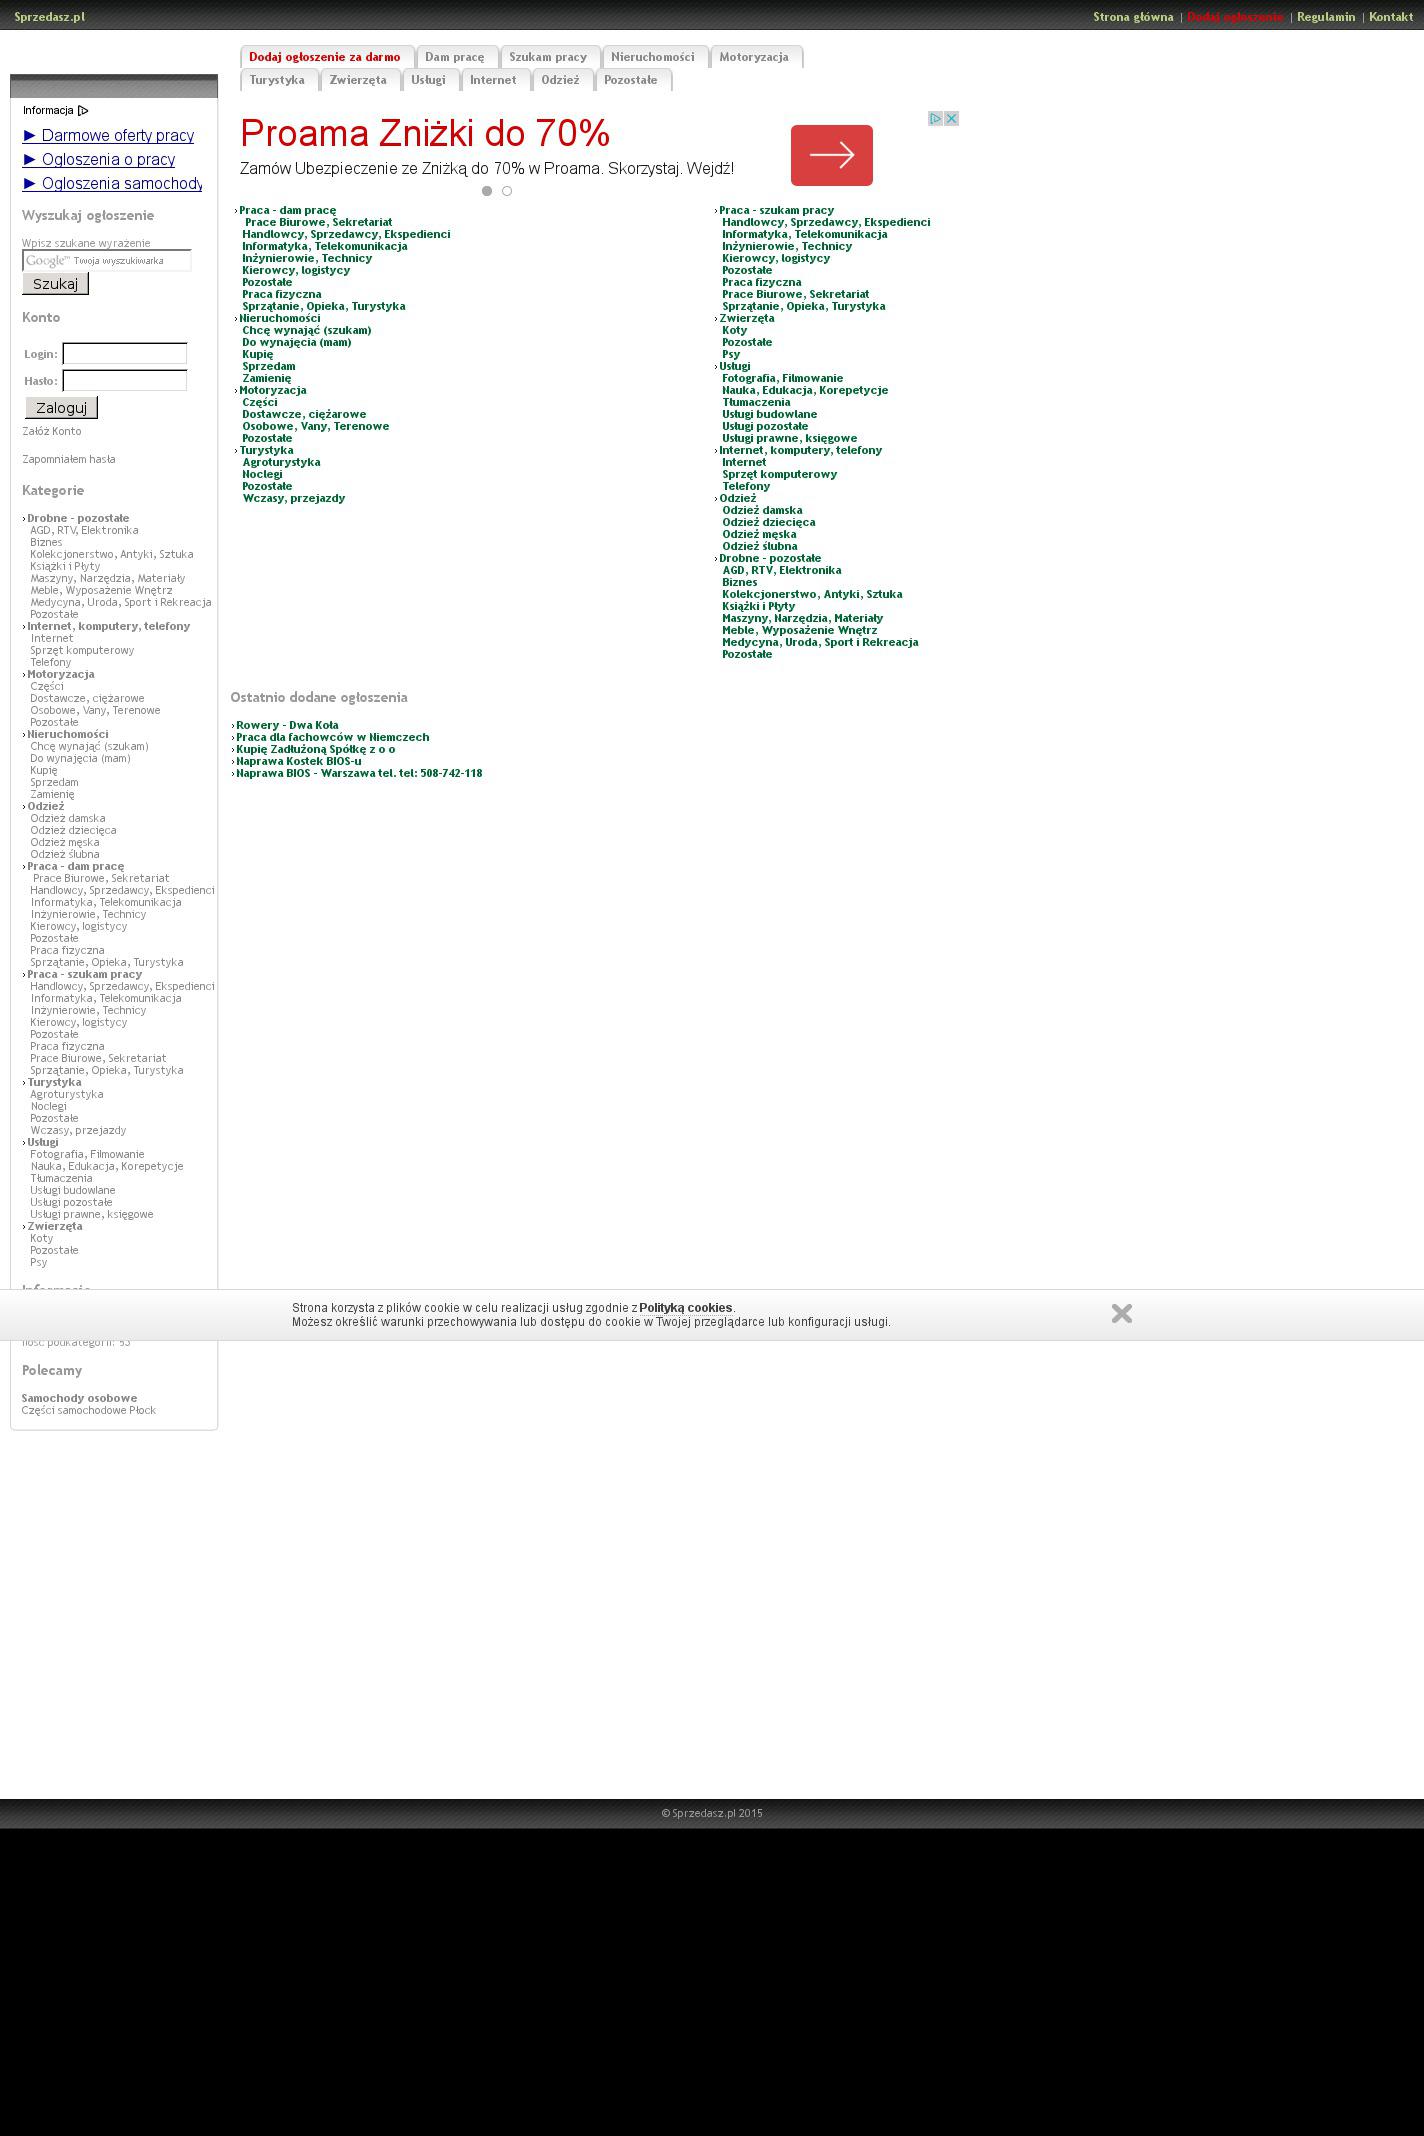
Task: Close the ad using the X icon
Action: 952,119
